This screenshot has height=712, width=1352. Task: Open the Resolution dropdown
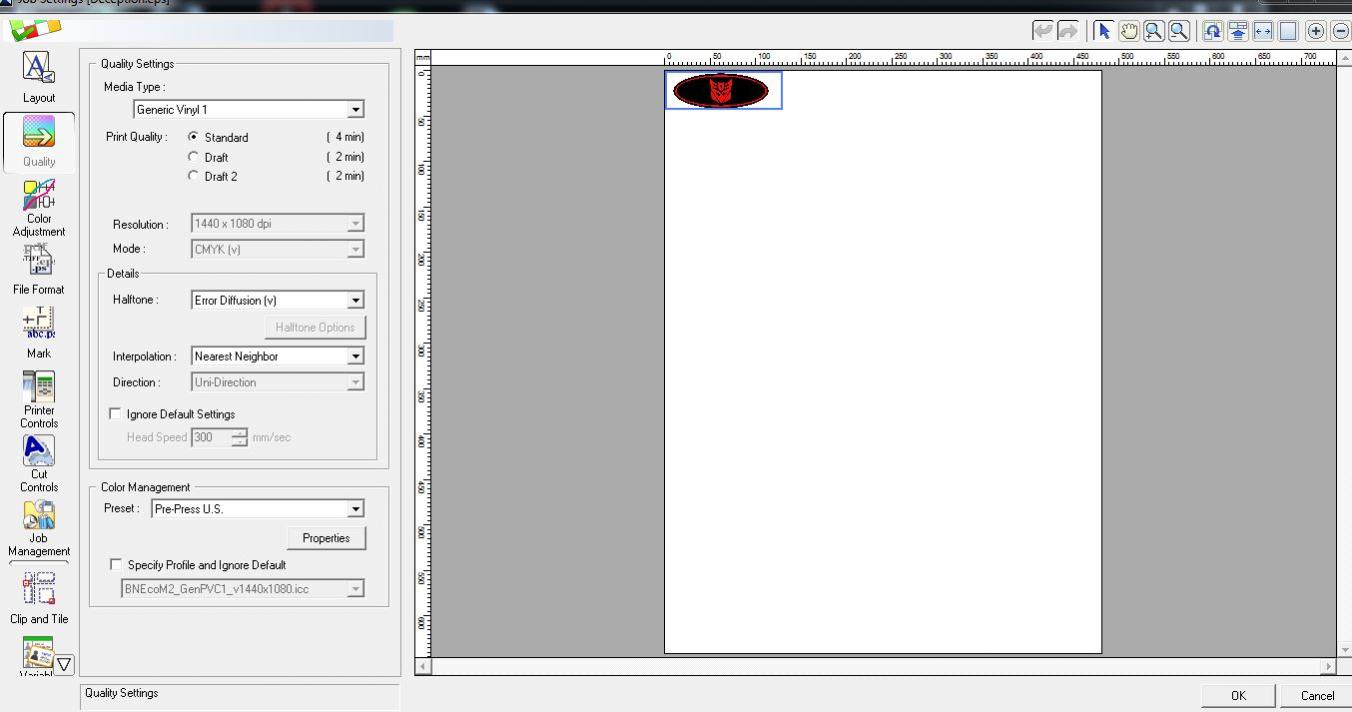(x=356, y=224)
